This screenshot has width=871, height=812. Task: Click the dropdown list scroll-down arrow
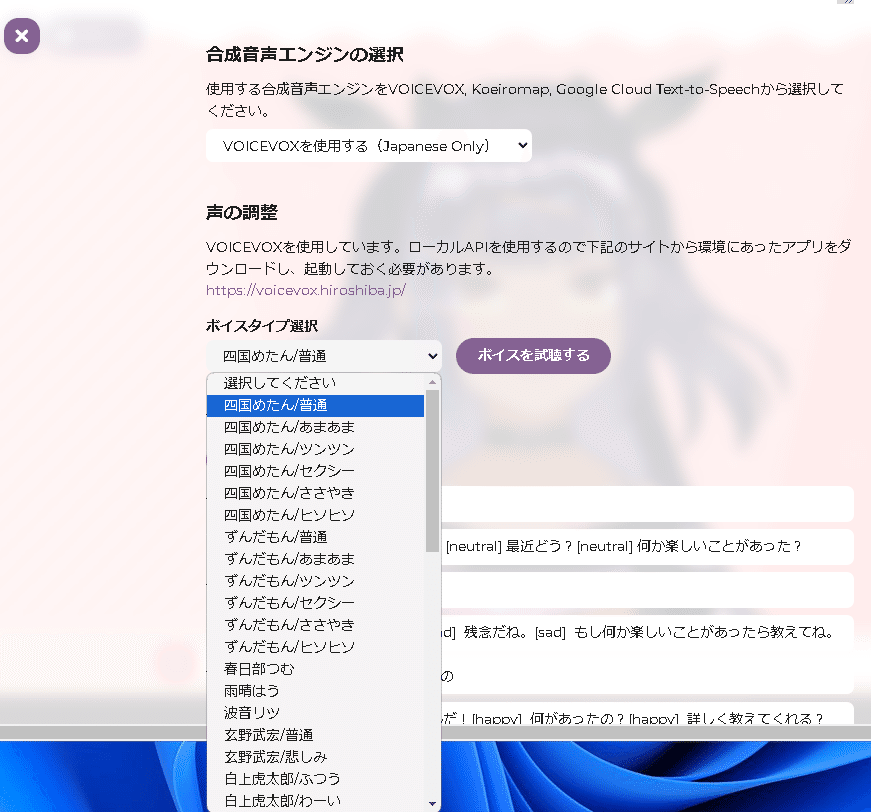click(x=432, y=804)
